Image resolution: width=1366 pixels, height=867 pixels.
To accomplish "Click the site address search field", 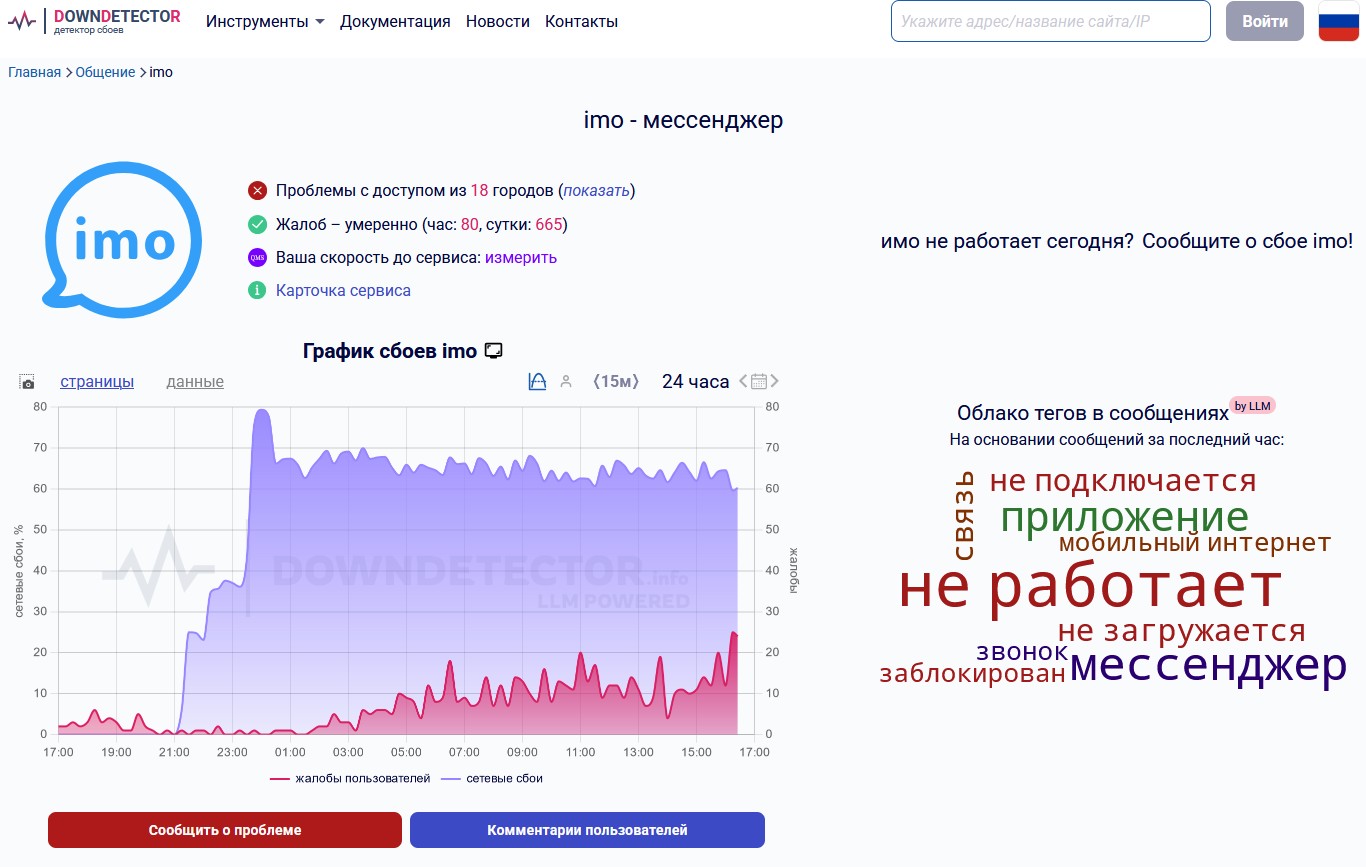I will [1050, 21].
